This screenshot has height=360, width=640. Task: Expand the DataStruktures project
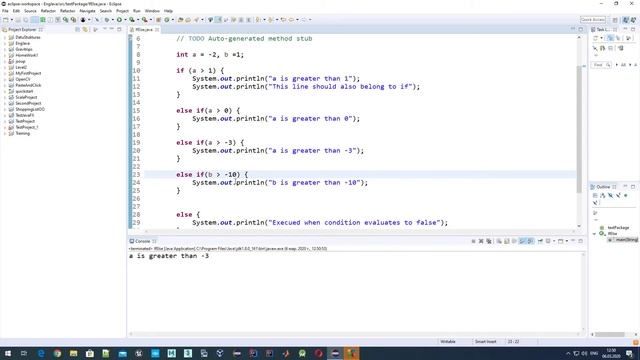point(5,37)
